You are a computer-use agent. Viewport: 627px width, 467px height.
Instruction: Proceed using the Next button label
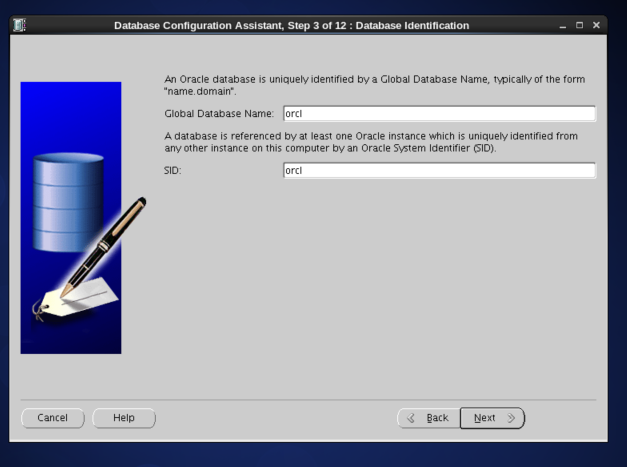(x=485, y=418)
